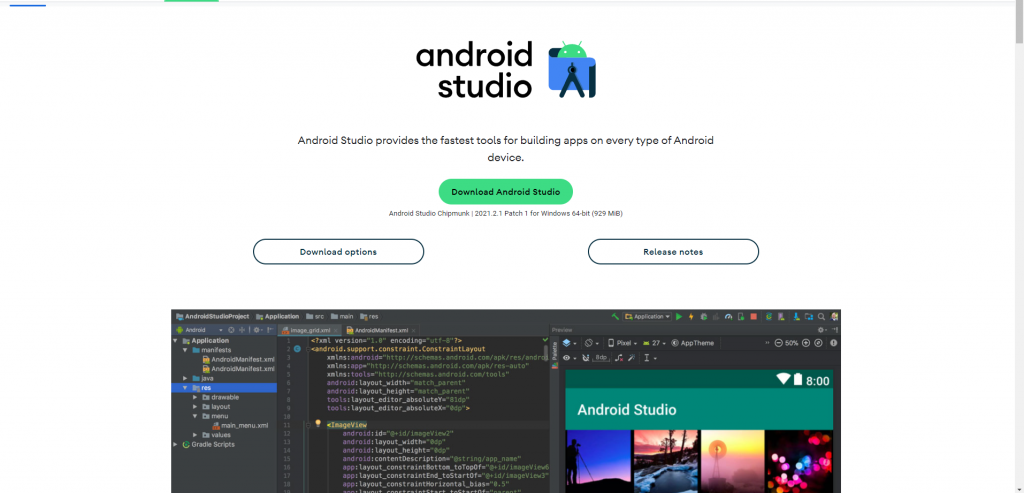Click the AppTheme theme selector
This screenshot has height=493, width=1024.
(x=693, y=343)
